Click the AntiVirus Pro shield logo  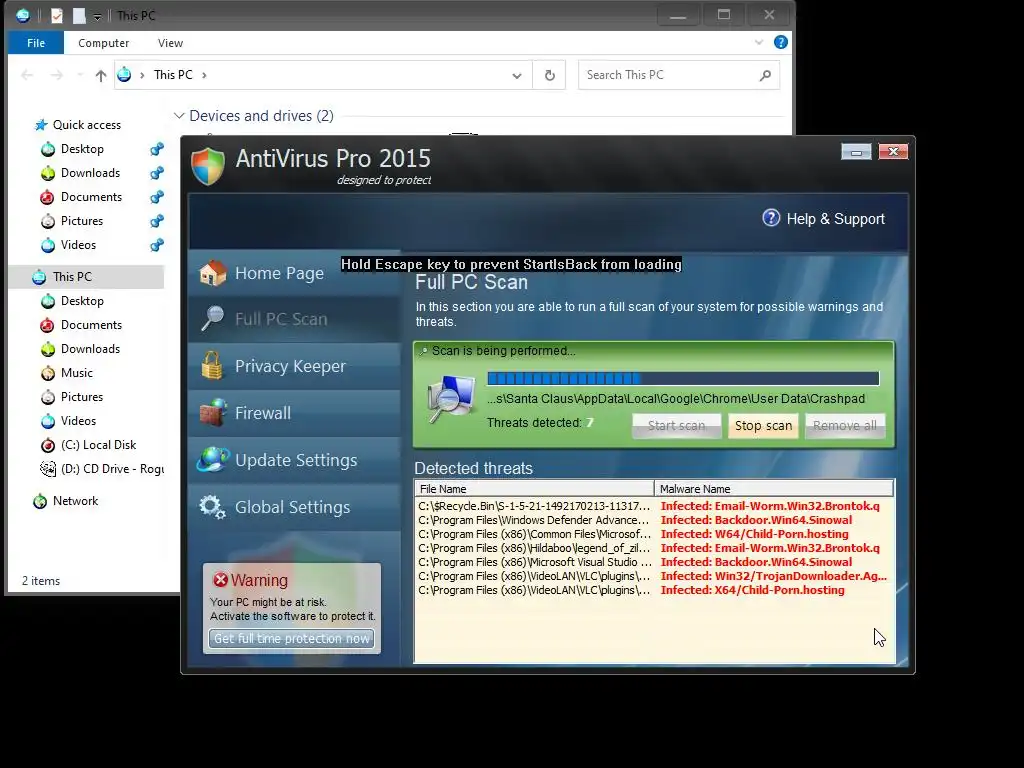click(208, 166)
